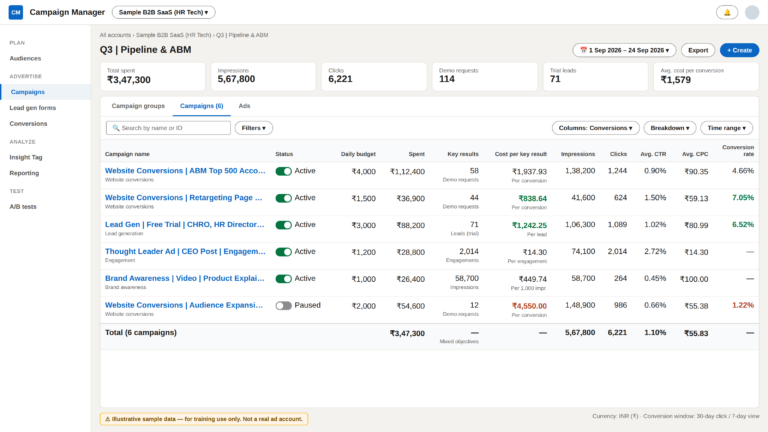This screenshot has height=432, width=768.
Task: Toggle Lead Gen Free Trial status switch
Action: 284,225
